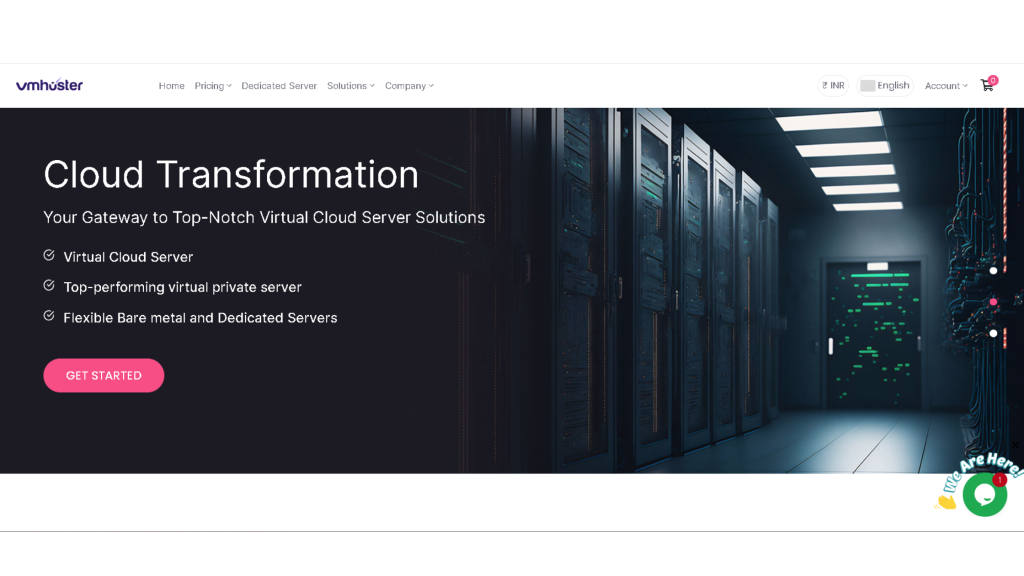Switch to the third hero slide dot
The width and height of the screenshot is (1024, 576).
click(x=993, y=333)
